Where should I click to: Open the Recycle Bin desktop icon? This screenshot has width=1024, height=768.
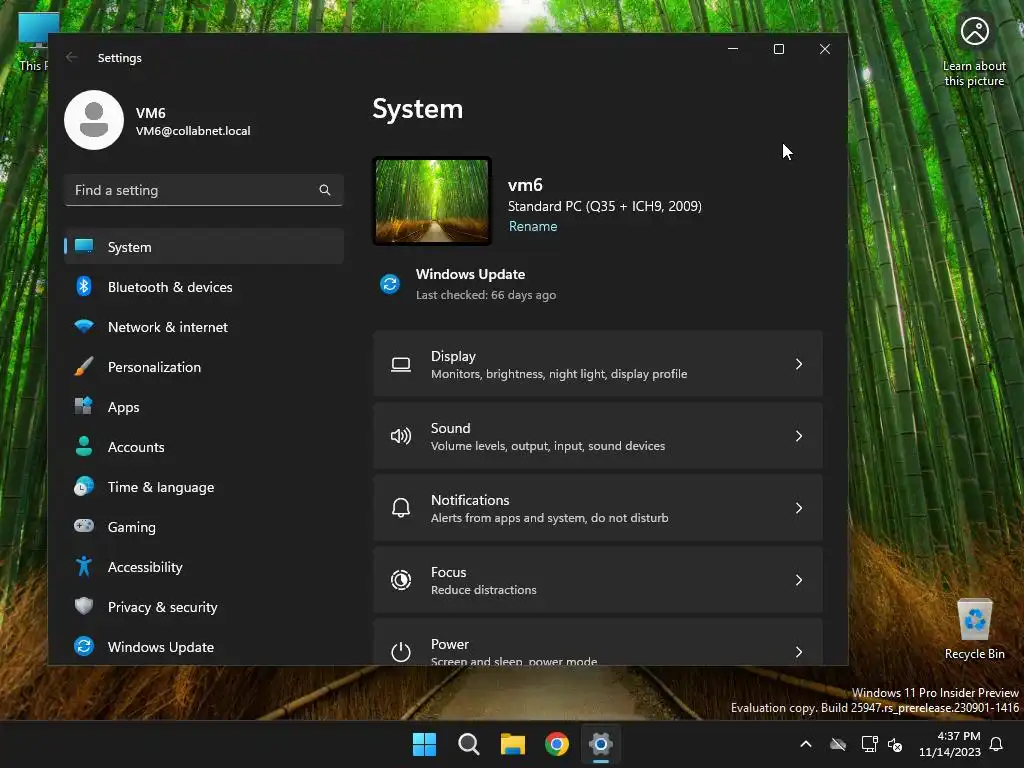(974, 629)
